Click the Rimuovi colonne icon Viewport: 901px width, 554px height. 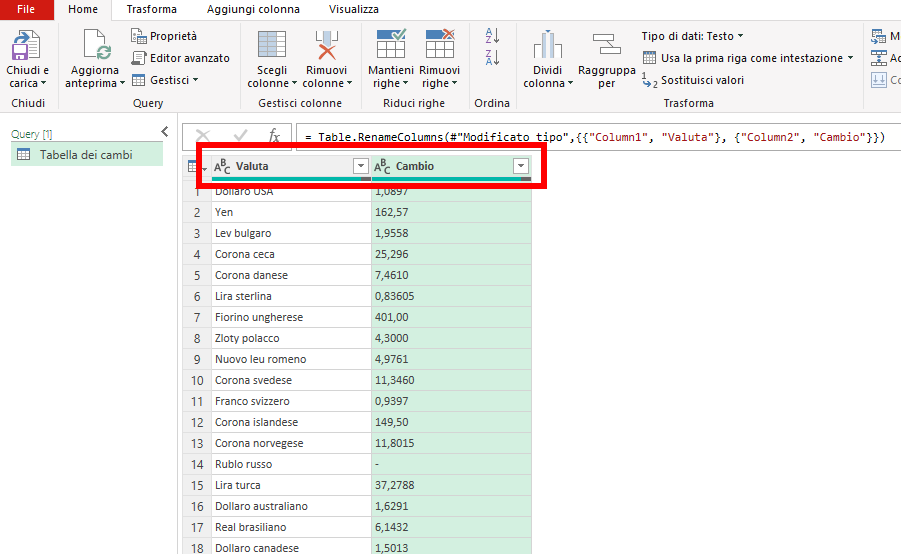tap(326, 45)
